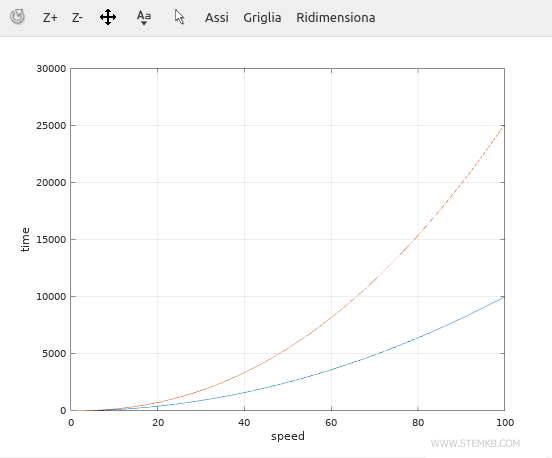Choose the Aa insert text tool
This screenshot has height=458, width=552.
pyautogui.click(x=144, y=16)
